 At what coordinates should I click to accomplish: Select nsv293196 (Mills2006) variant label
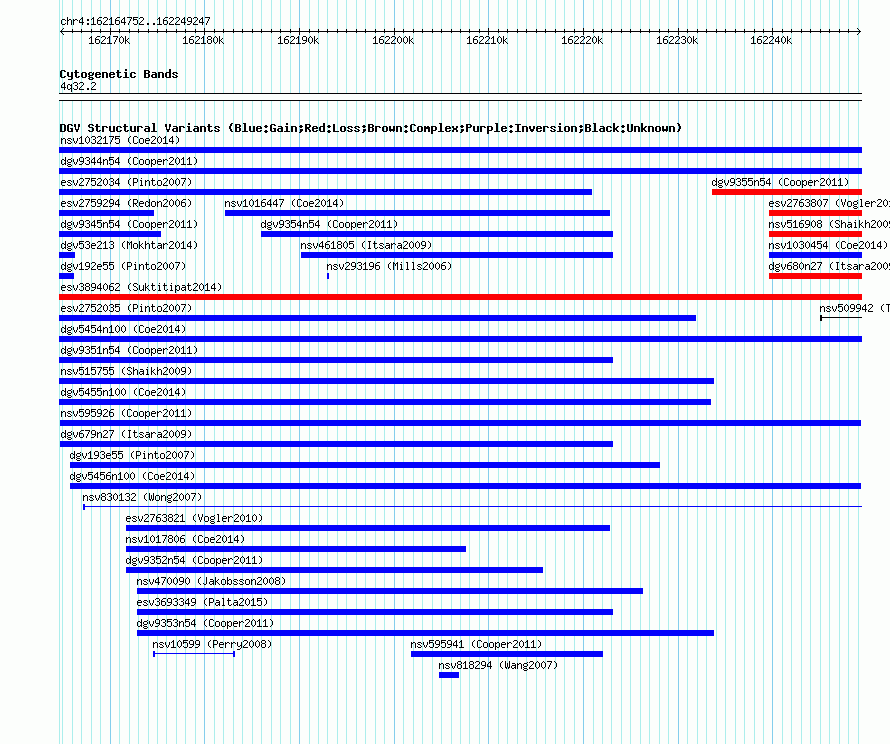tap(389, 266)
